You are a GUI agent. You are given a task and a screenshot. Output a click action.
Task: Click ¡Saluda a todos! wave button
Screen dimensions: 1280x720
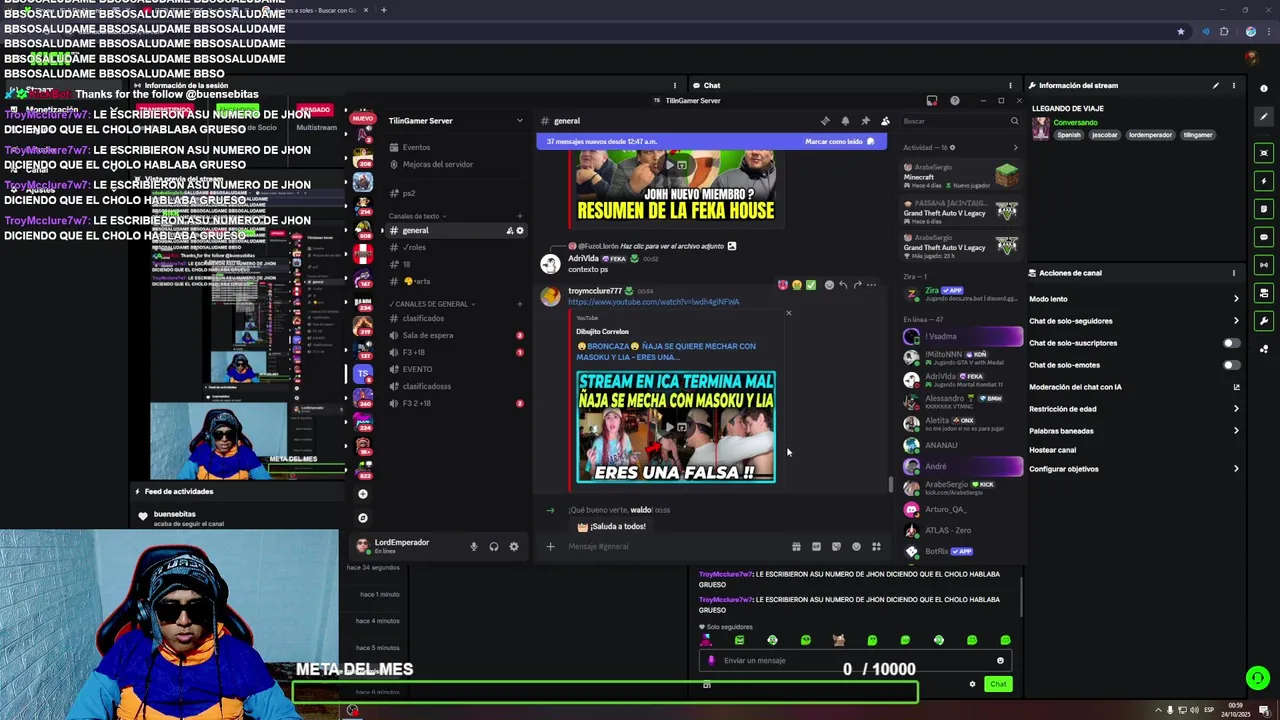[612, 527]
